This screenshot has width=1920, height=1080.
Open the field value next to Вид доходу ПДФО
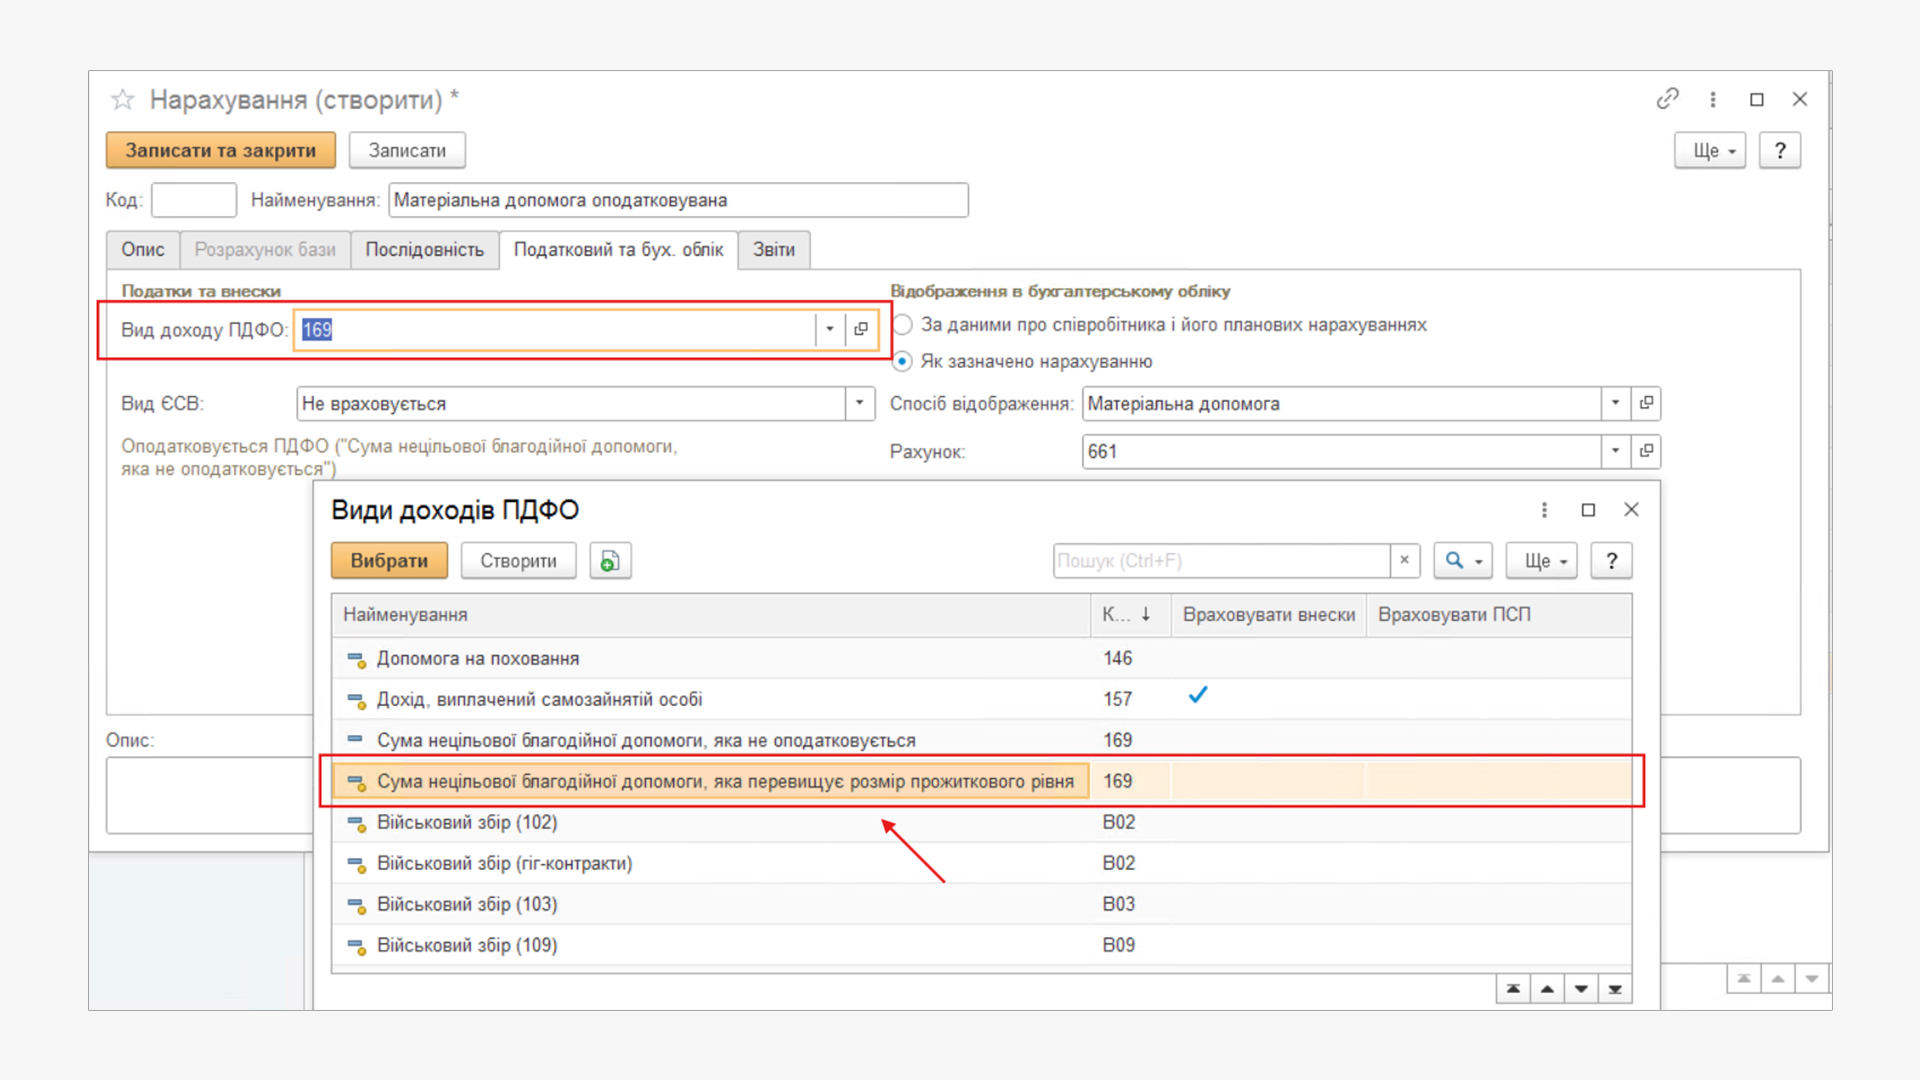click(x=861, y=329)
